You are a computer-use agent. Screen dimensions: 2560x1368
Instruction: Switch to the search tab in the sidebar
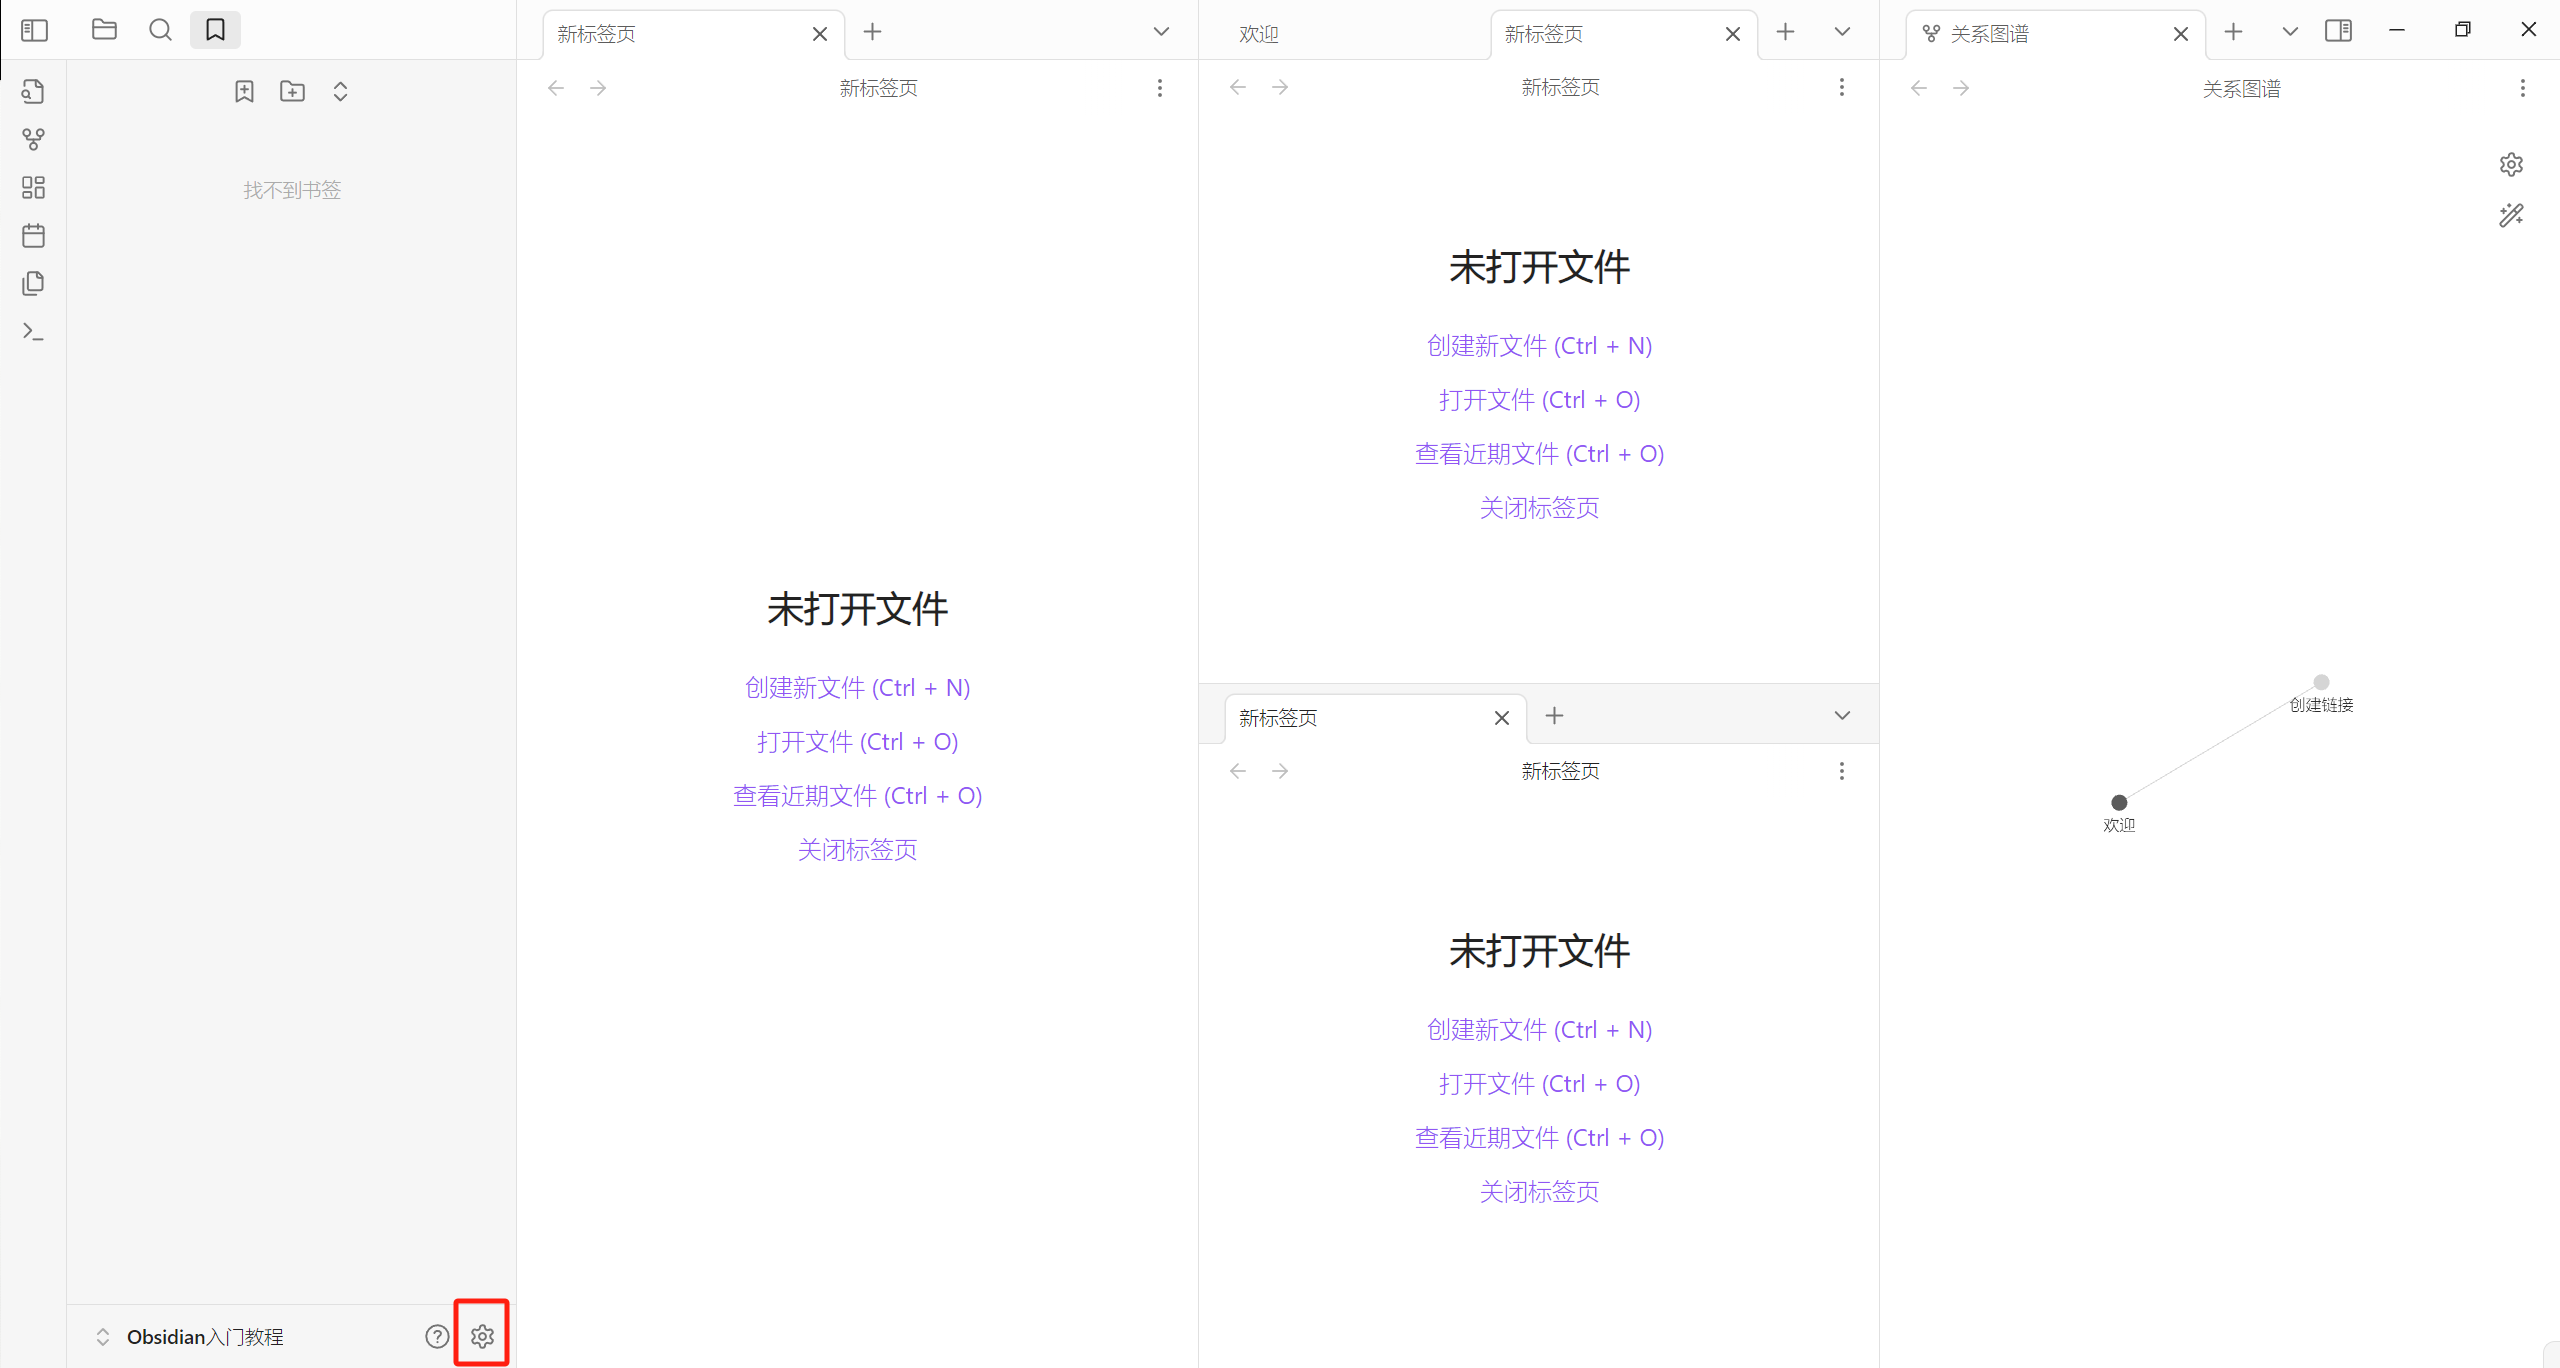pos(160,30)
